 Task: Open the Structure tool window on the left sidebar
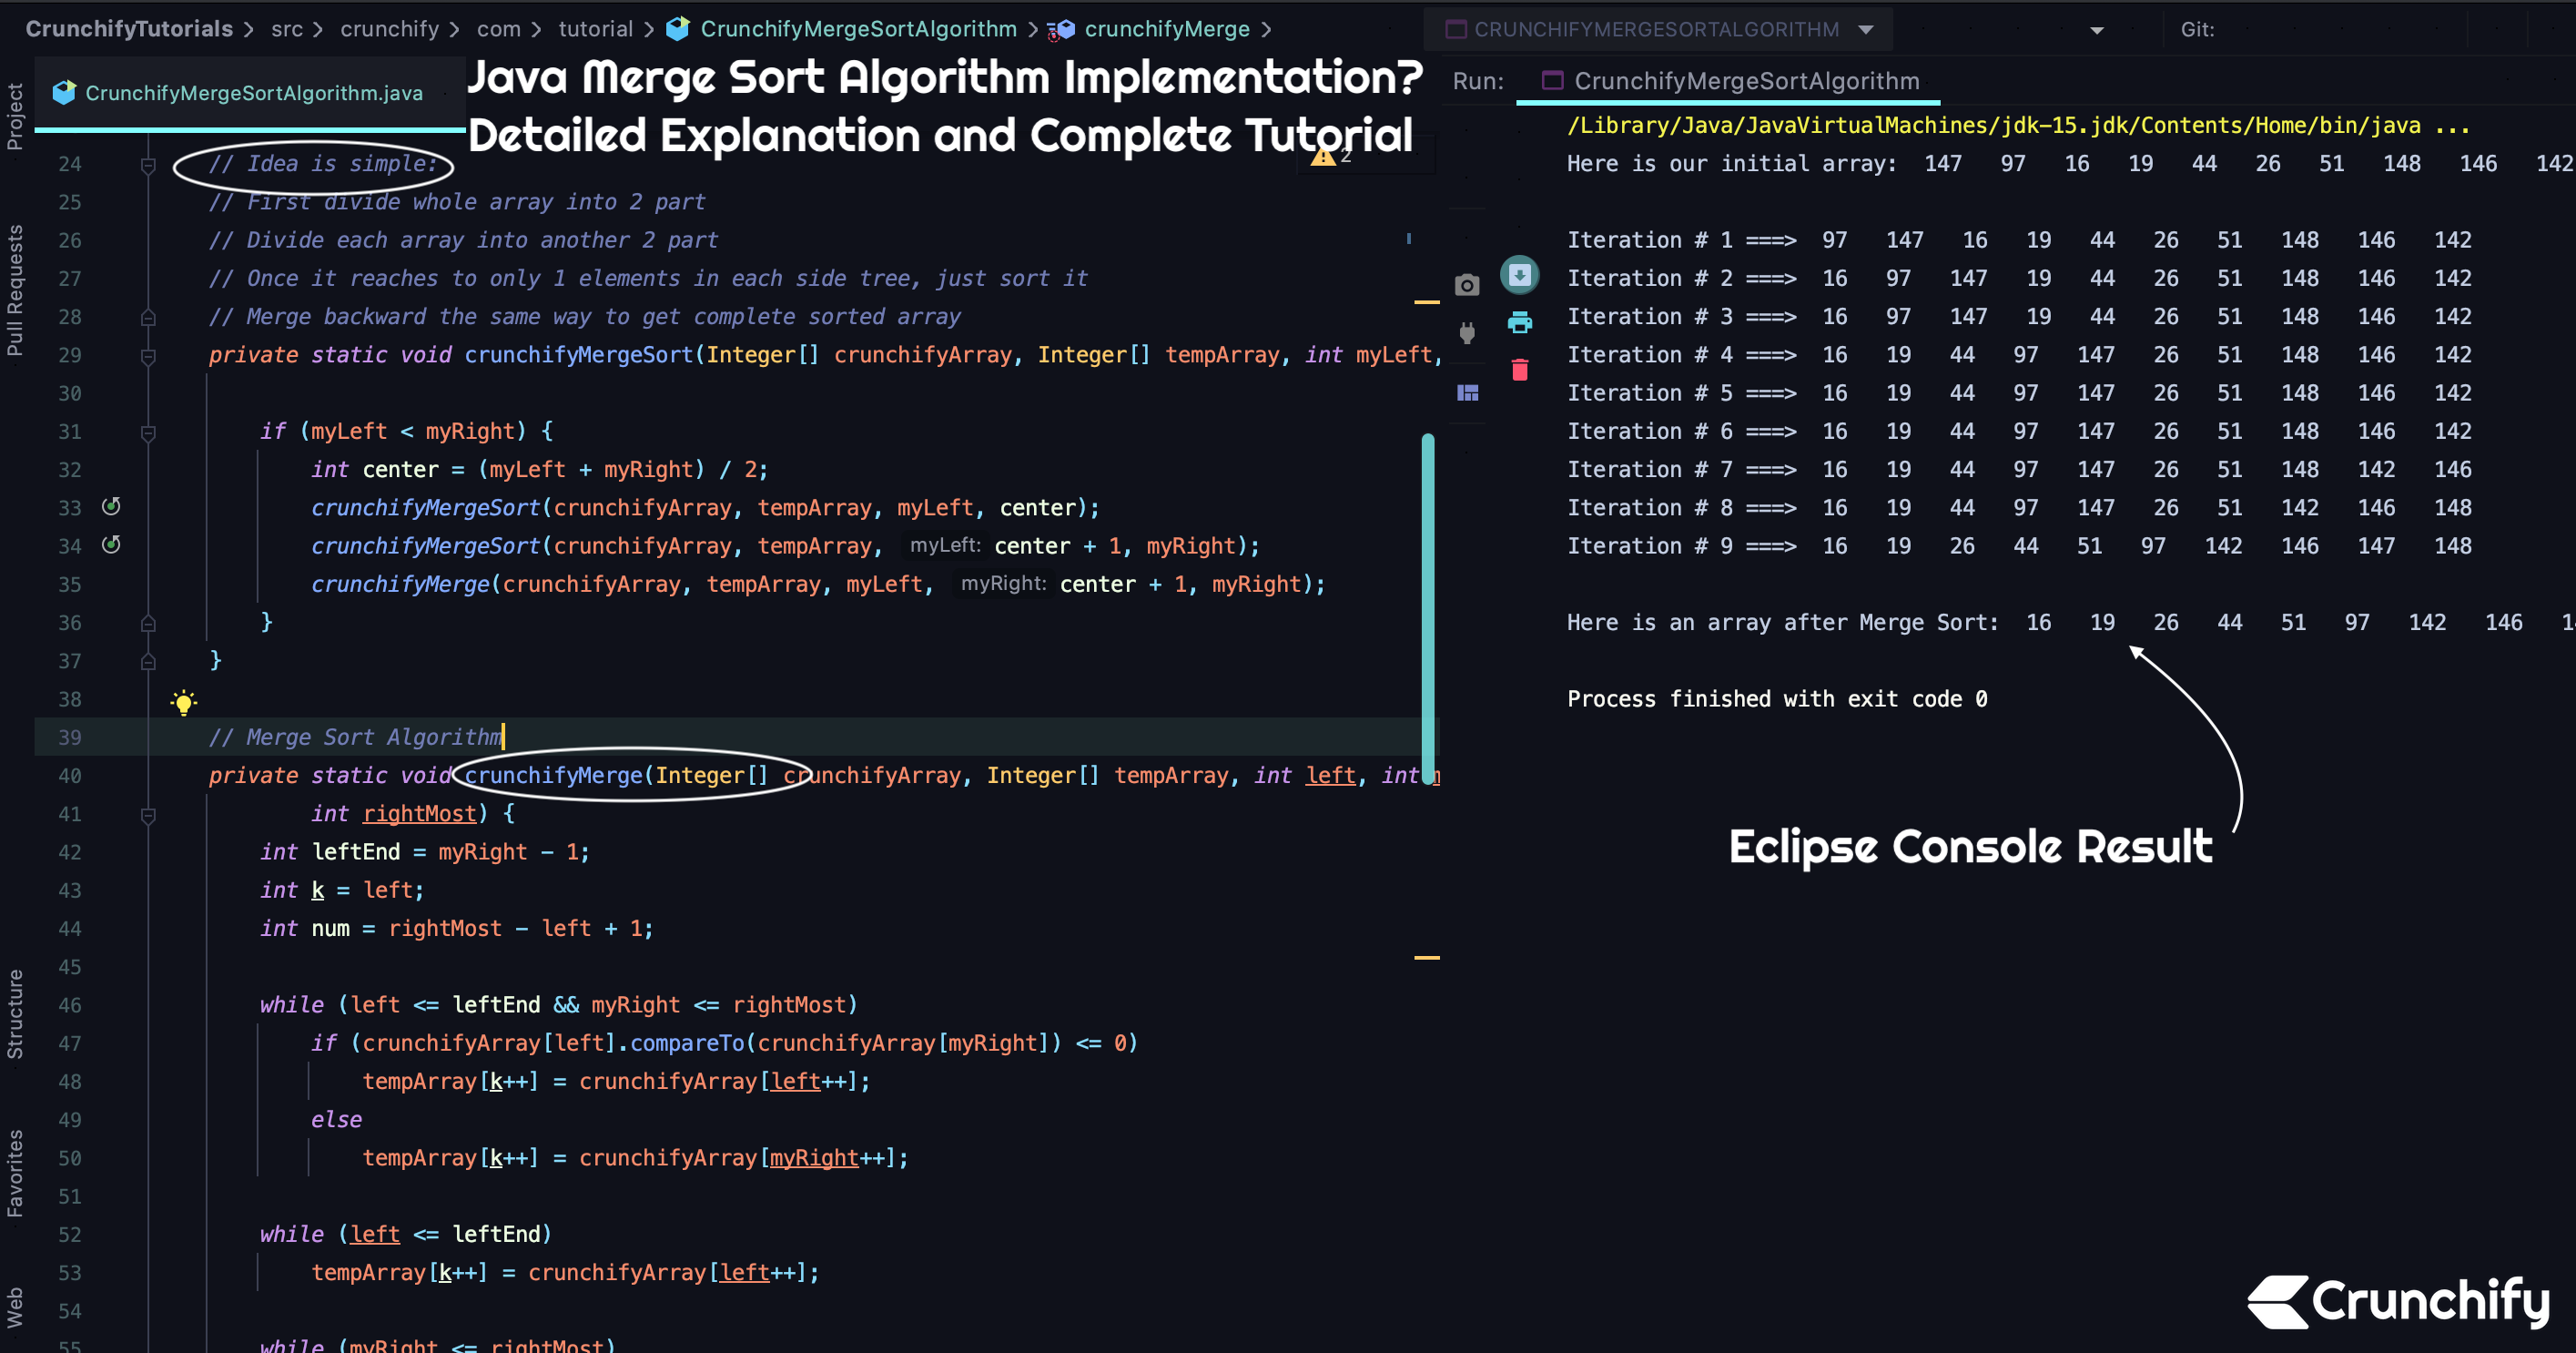15,1015
